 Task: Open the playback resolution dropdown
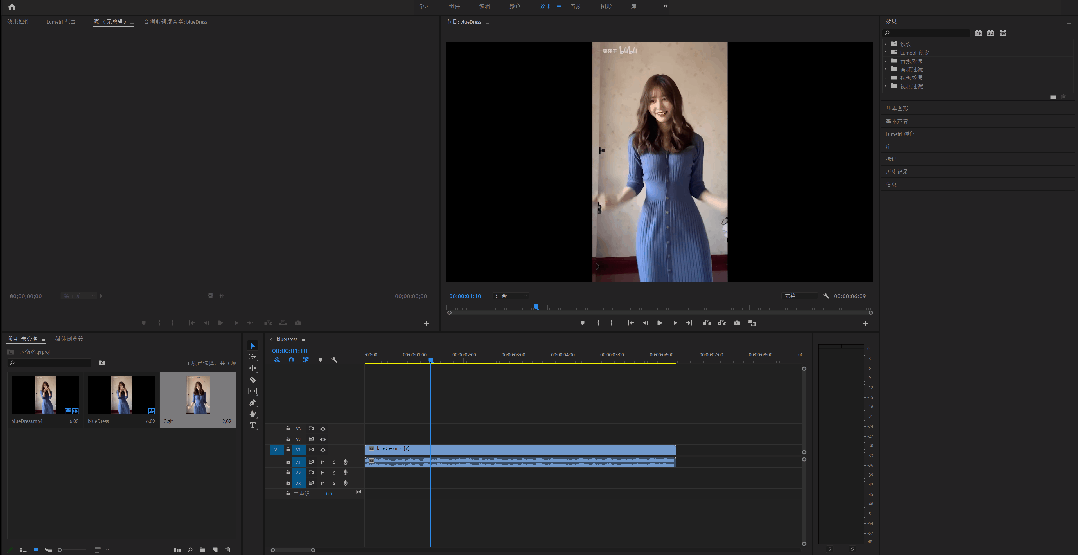point(800,296)
